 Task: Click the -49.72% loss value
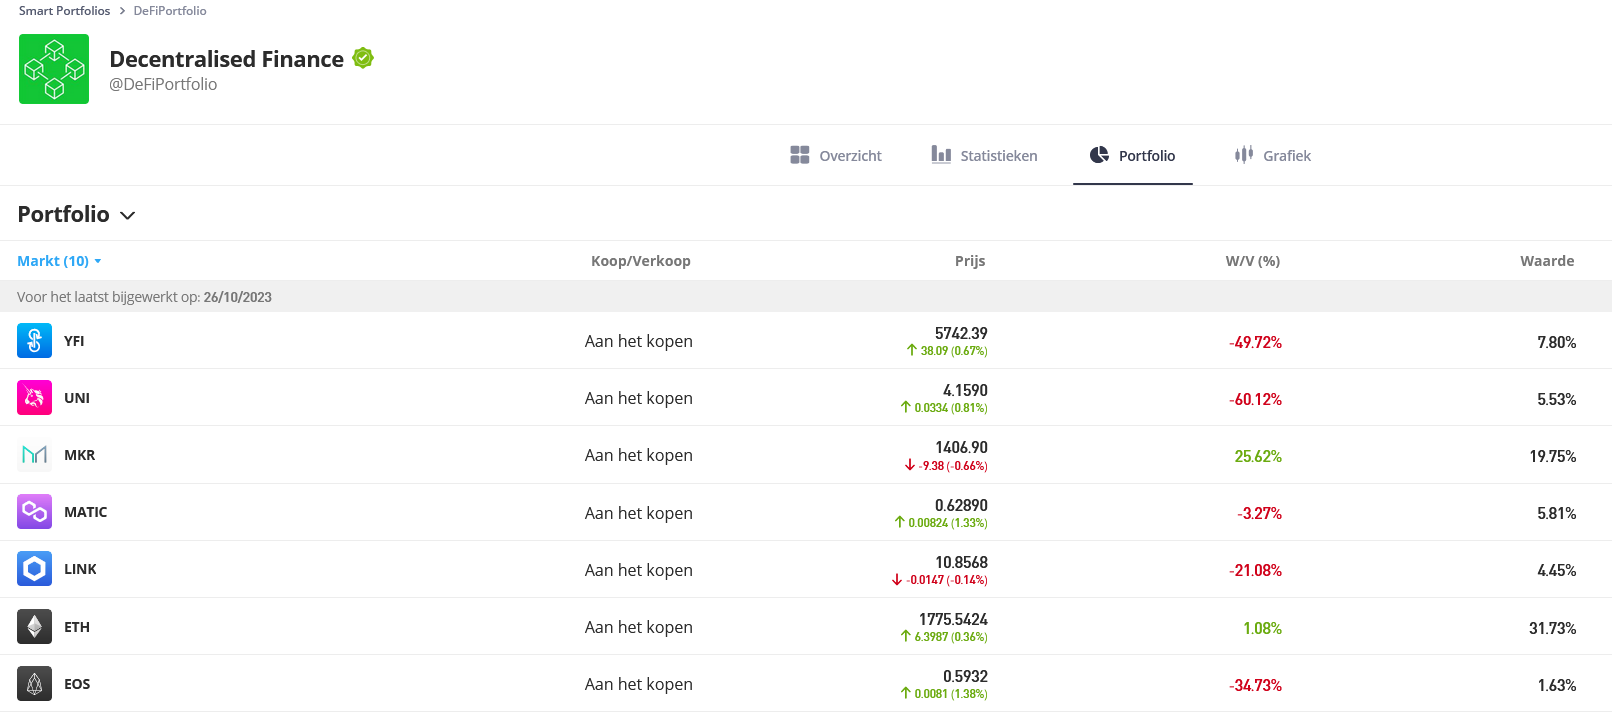[1255, 342]
